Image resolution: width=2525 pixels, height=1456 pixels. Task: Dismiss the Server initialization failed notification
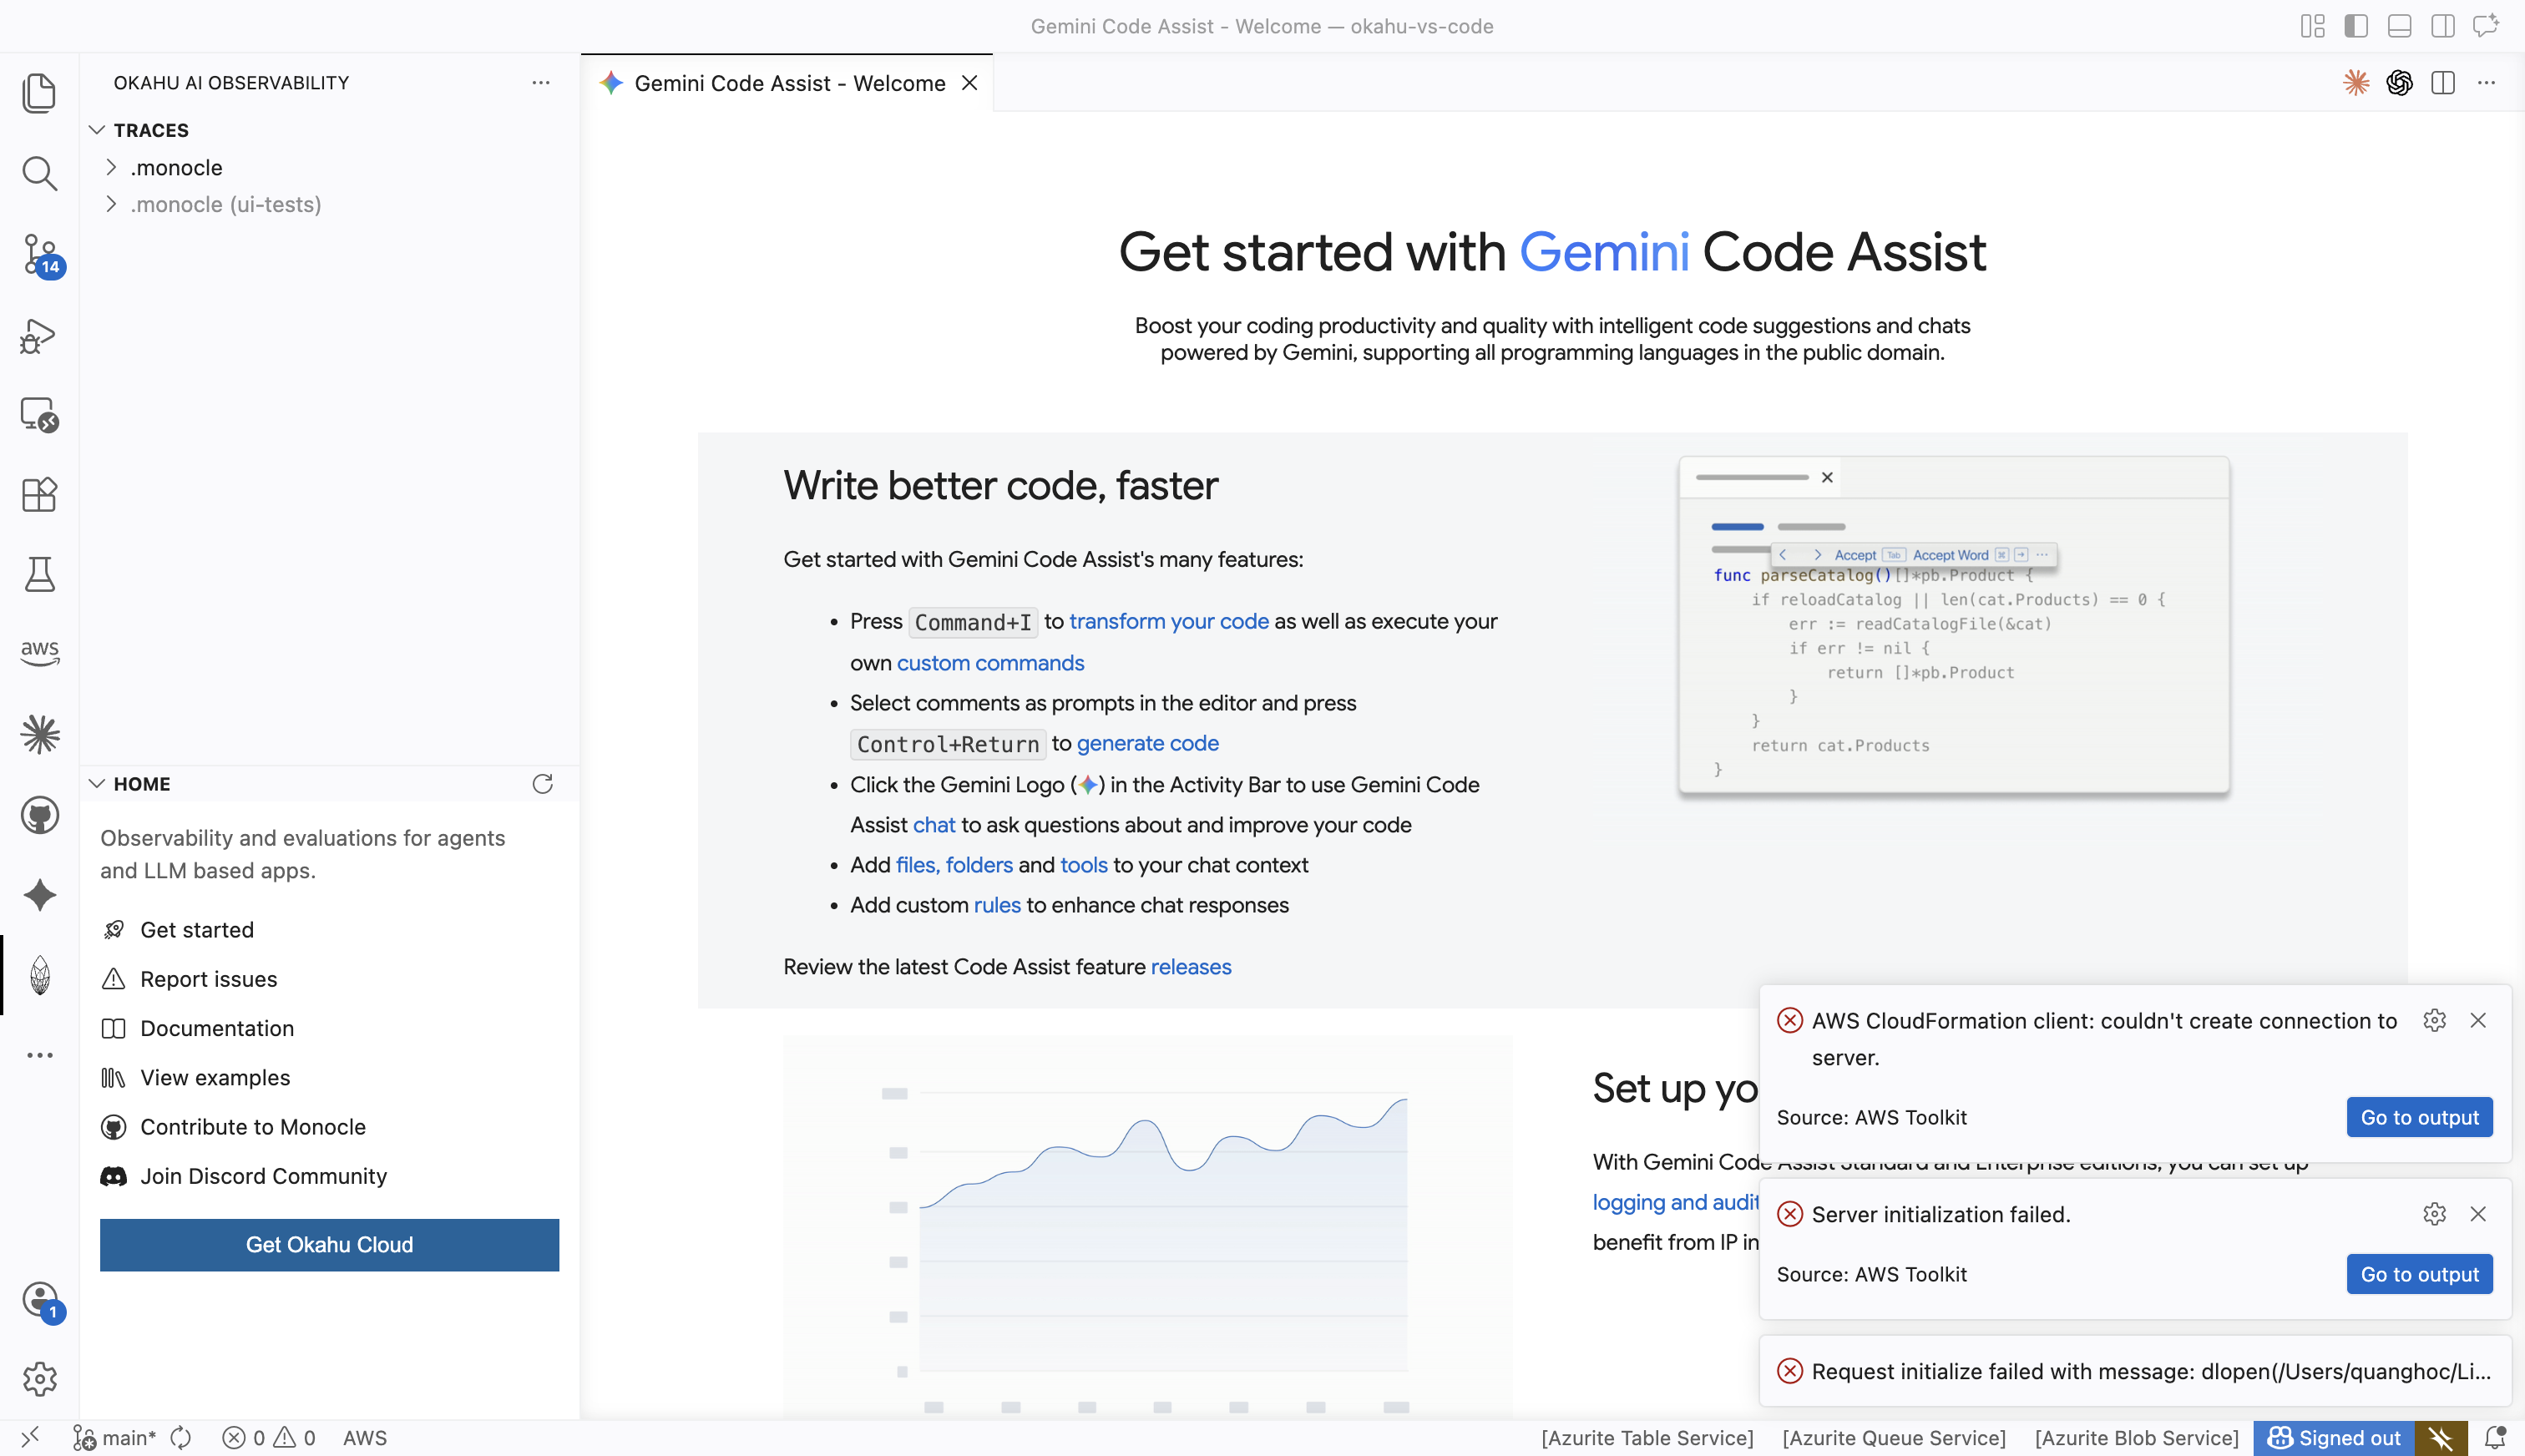[x=2478, y=1214]
